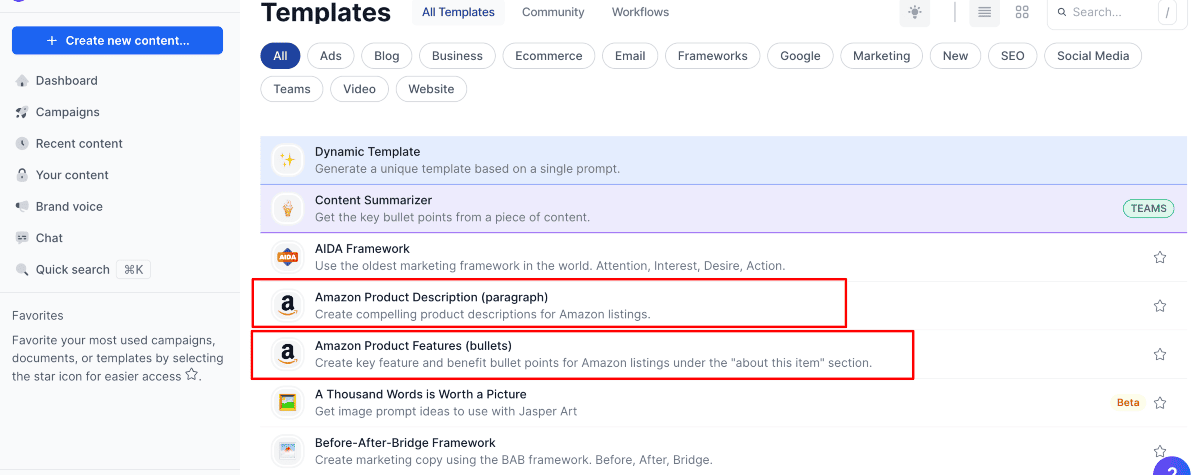The width and height of the screenshot is (1200, 475).
Task: Switch to grid view layout
Action: pos(1022,13)
